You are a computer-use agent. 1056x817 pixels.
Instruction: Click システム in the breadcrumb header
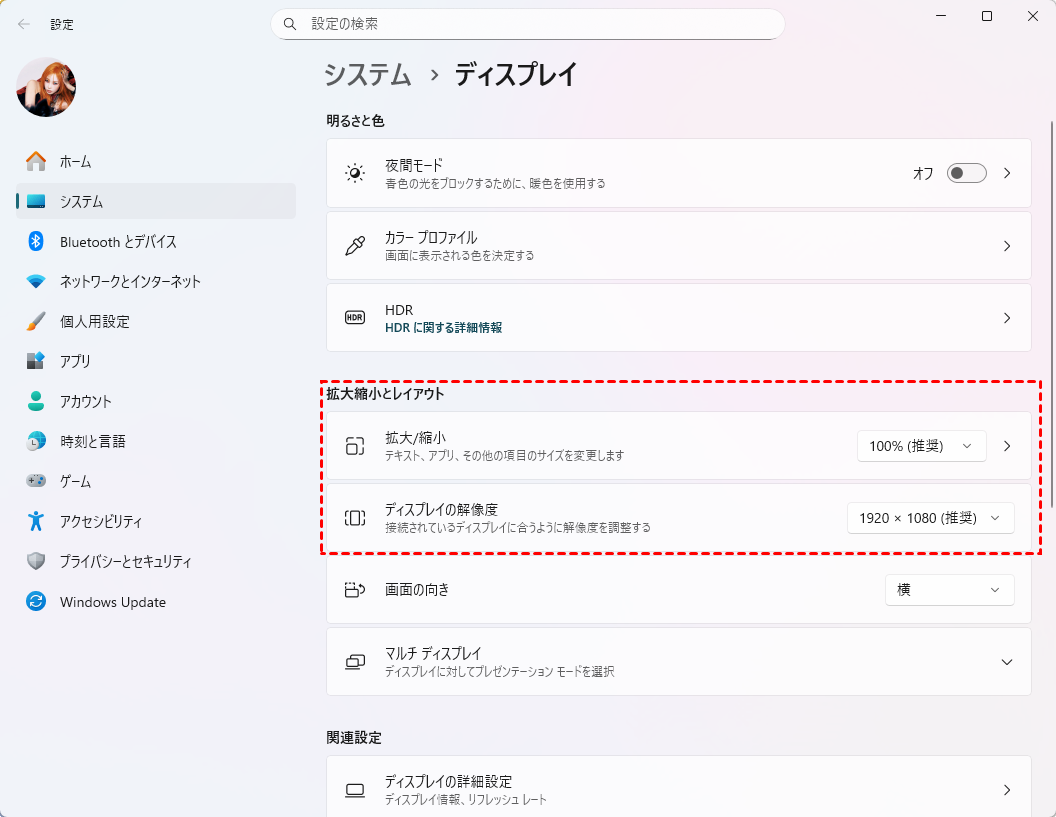(368, 75)
